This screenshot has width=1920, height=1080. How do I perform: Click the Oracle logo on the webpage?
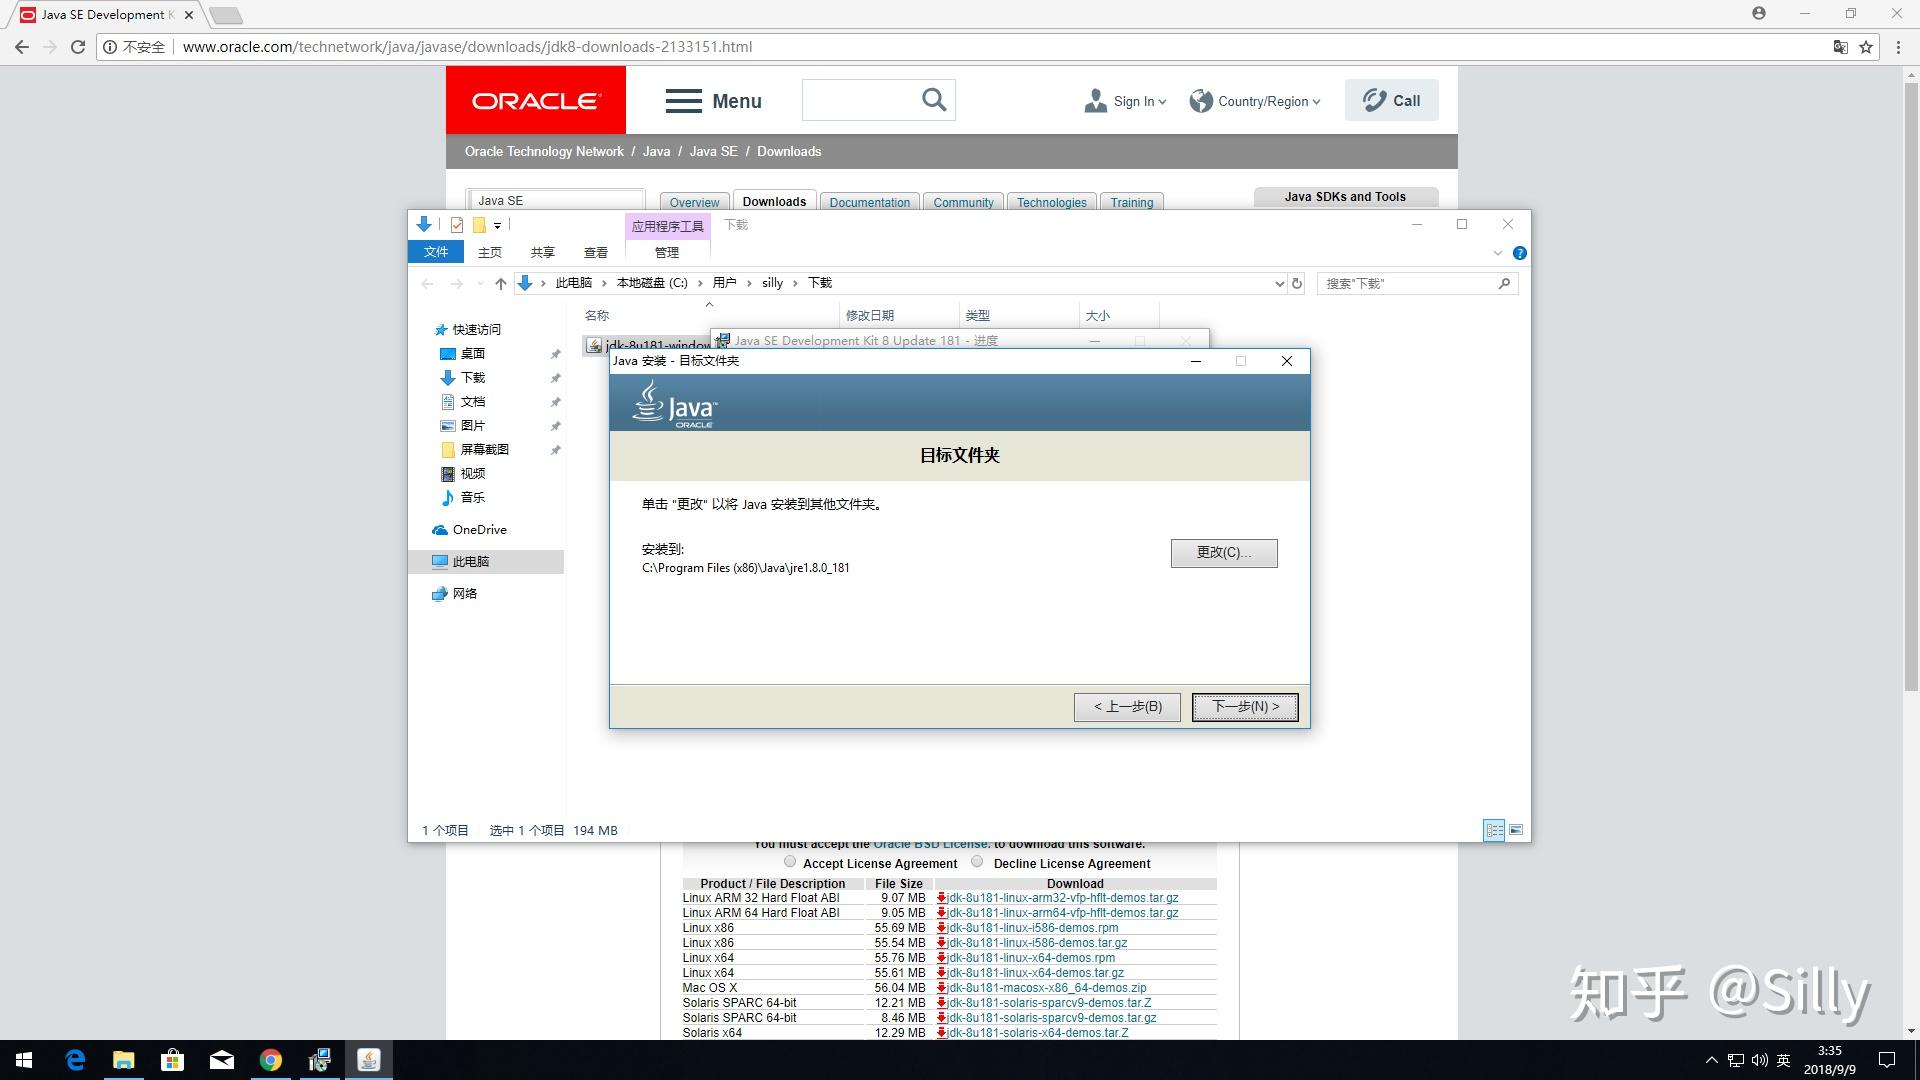(x=536, y=100)
